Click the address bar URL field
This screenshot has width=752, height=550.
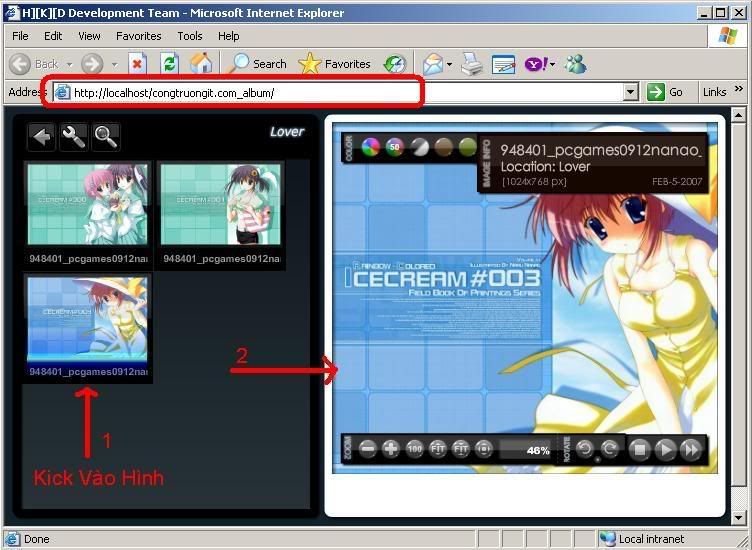coord(338,92)
